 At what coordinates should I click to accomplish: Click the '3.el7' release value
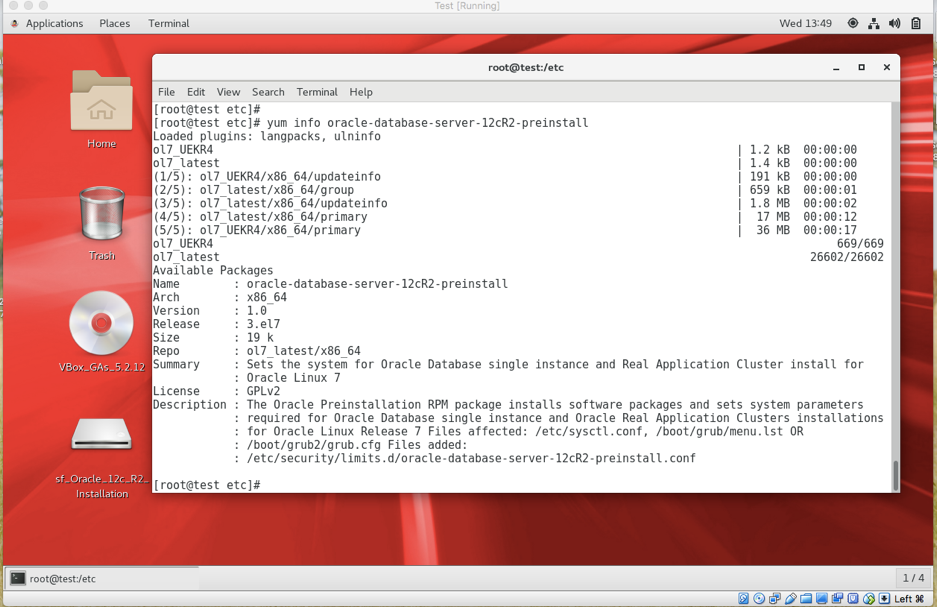pos(264,324)
